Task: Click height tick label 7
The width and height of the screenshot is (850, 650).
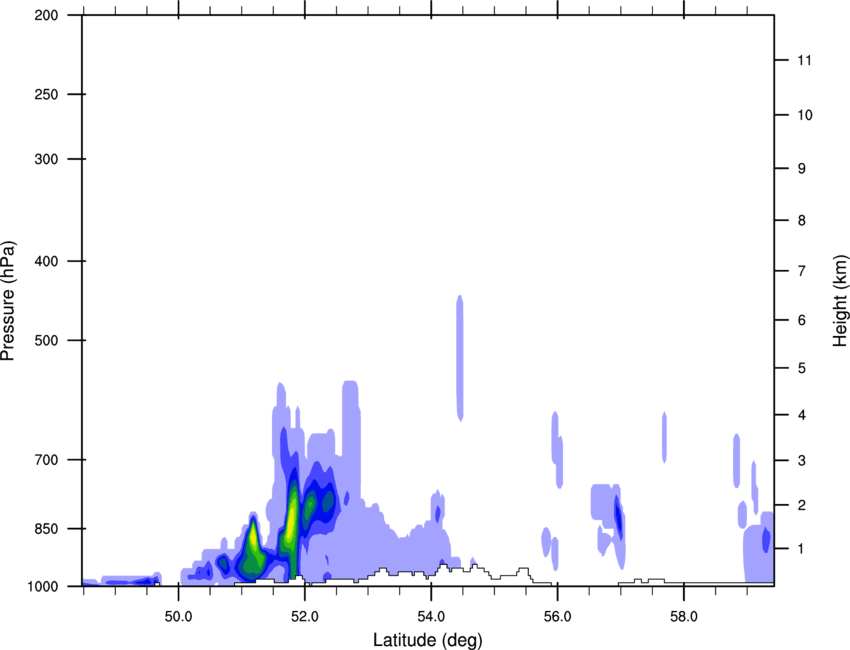Action: click(x=801, y=271)
